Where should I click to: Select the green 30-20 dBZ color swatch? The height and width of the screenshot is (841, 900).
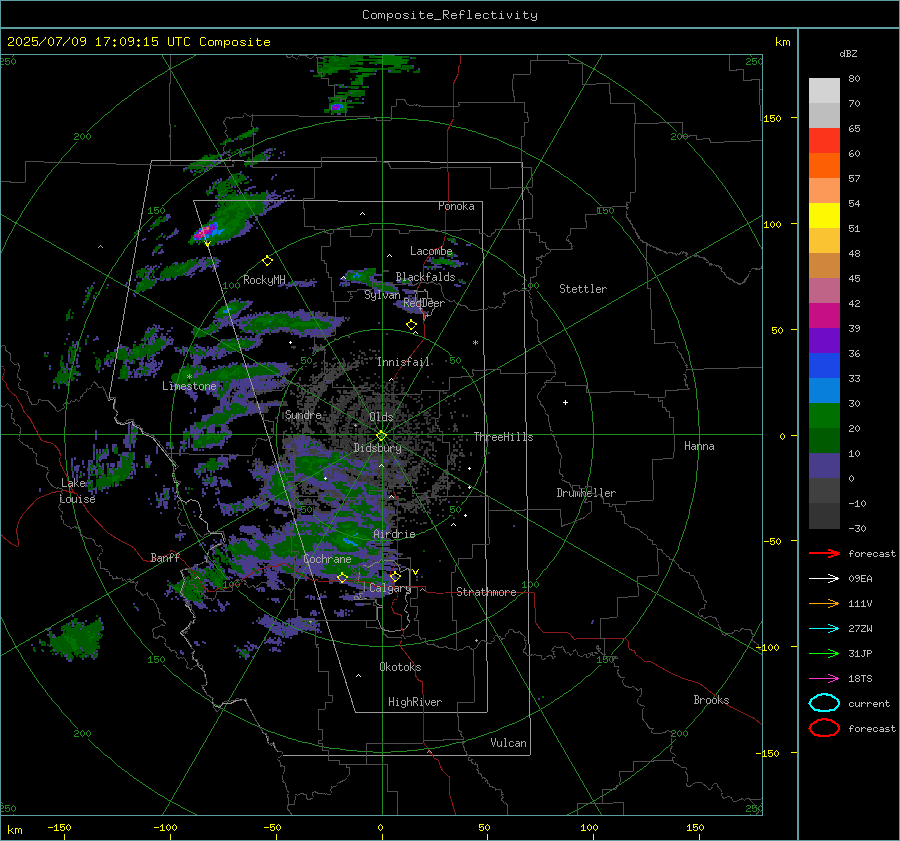click(824, 416)
